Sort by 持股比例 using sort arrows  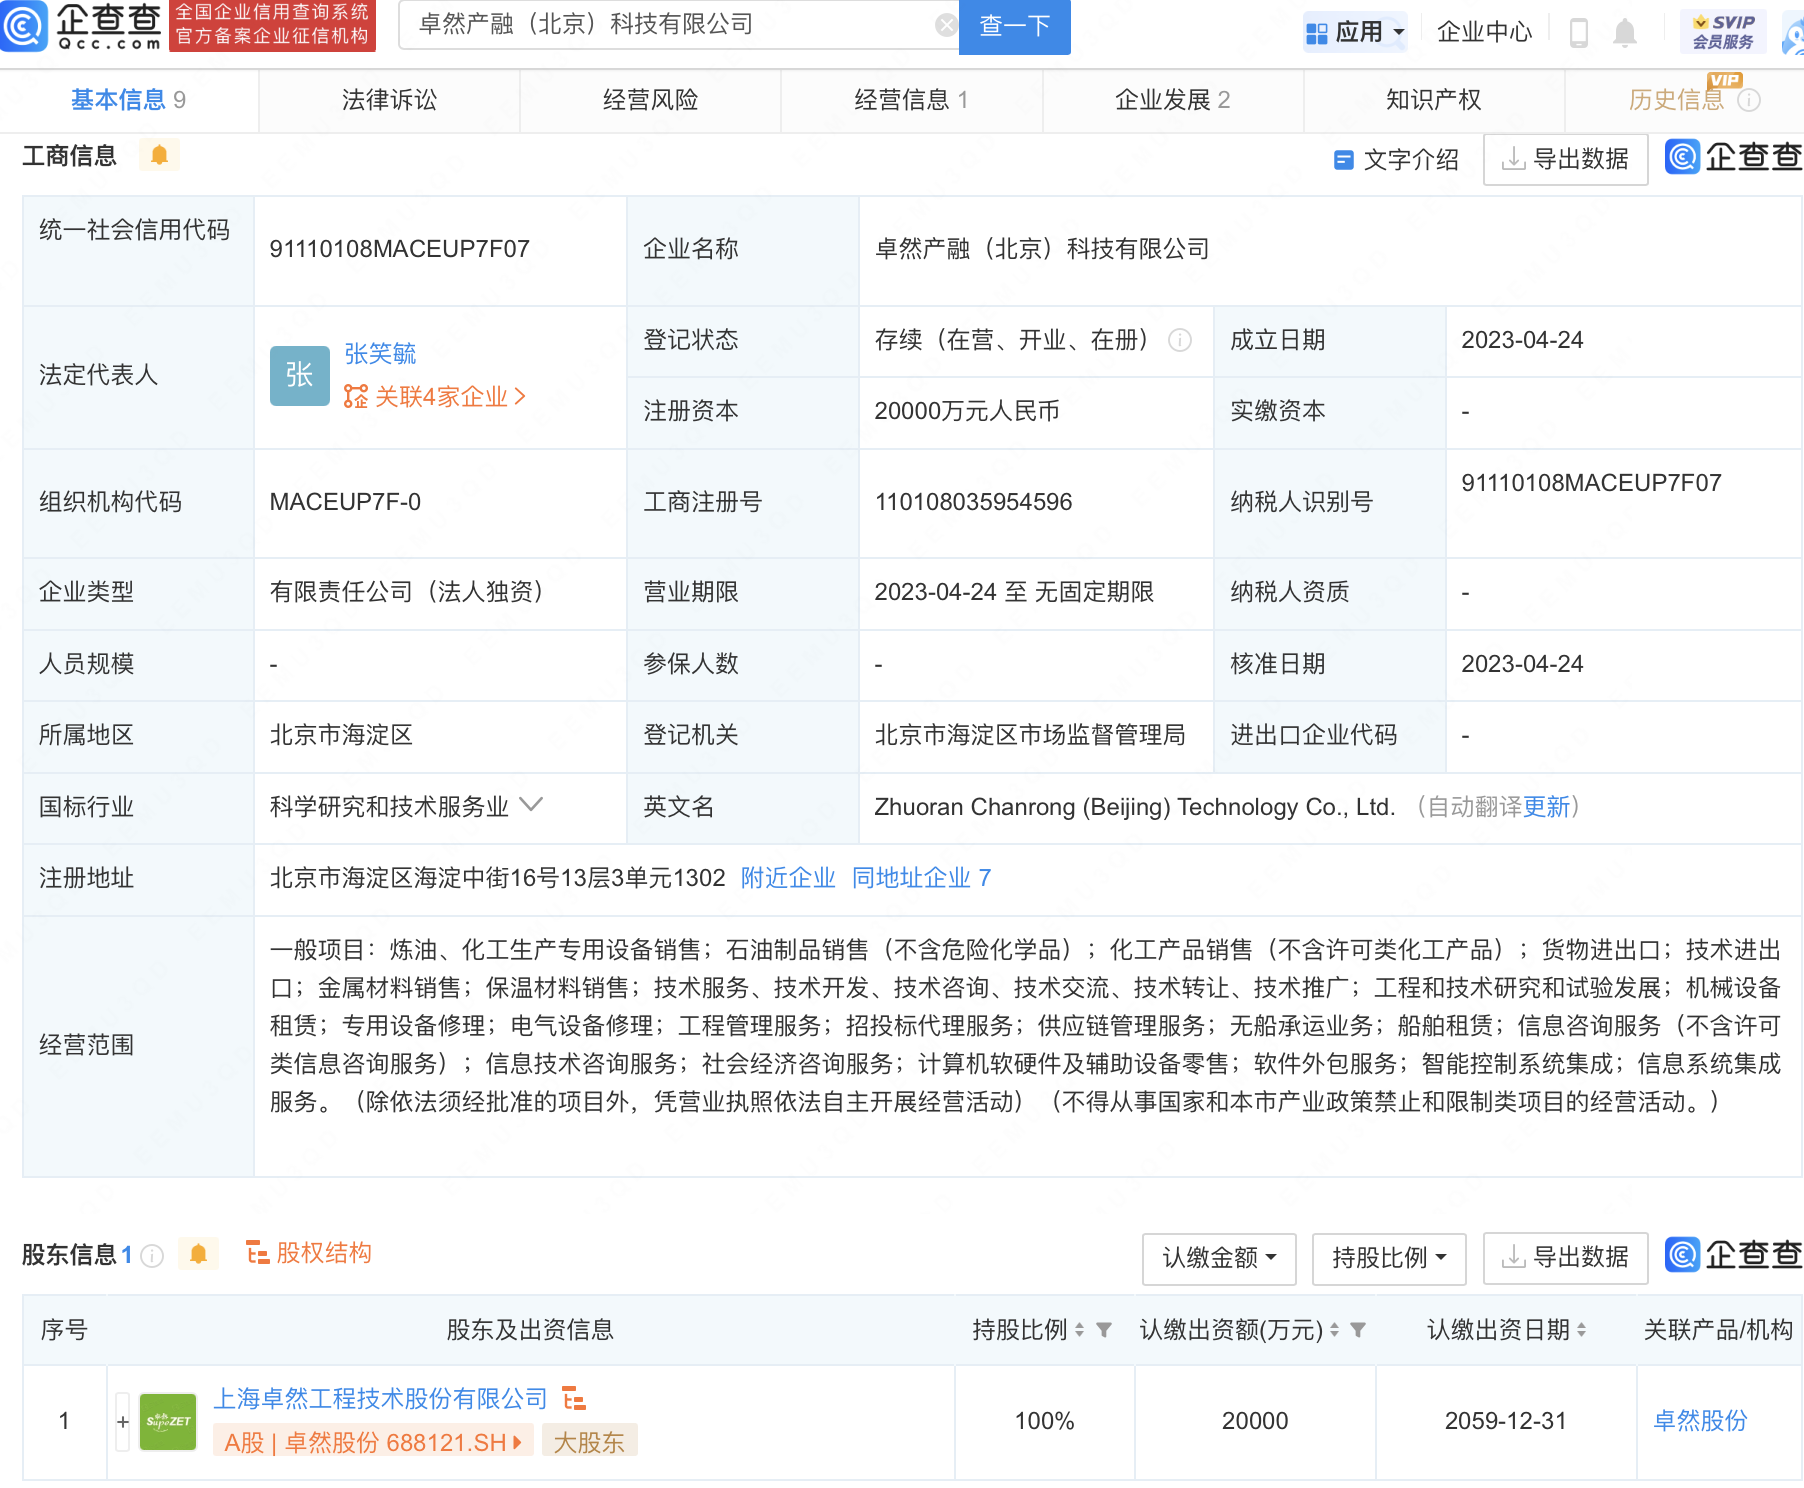pos(1079,1330)
